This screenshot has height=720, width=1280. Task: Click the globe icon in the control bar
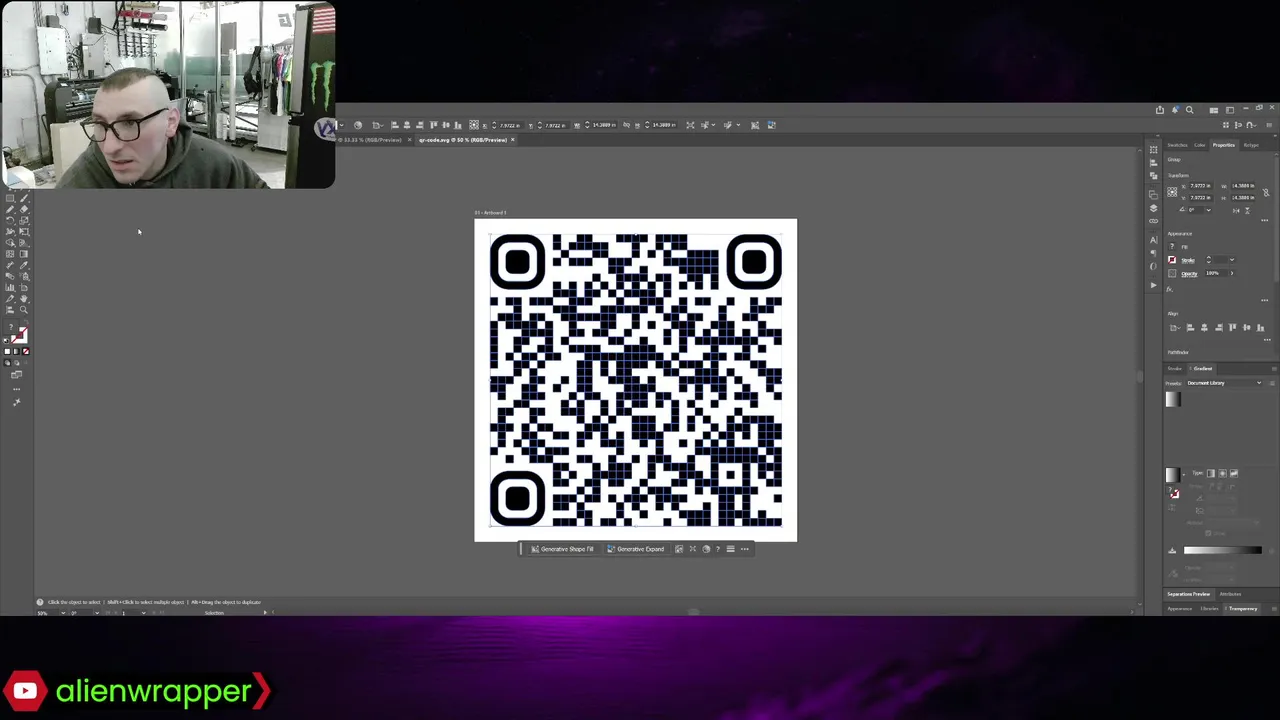click(x=358, y=125)
